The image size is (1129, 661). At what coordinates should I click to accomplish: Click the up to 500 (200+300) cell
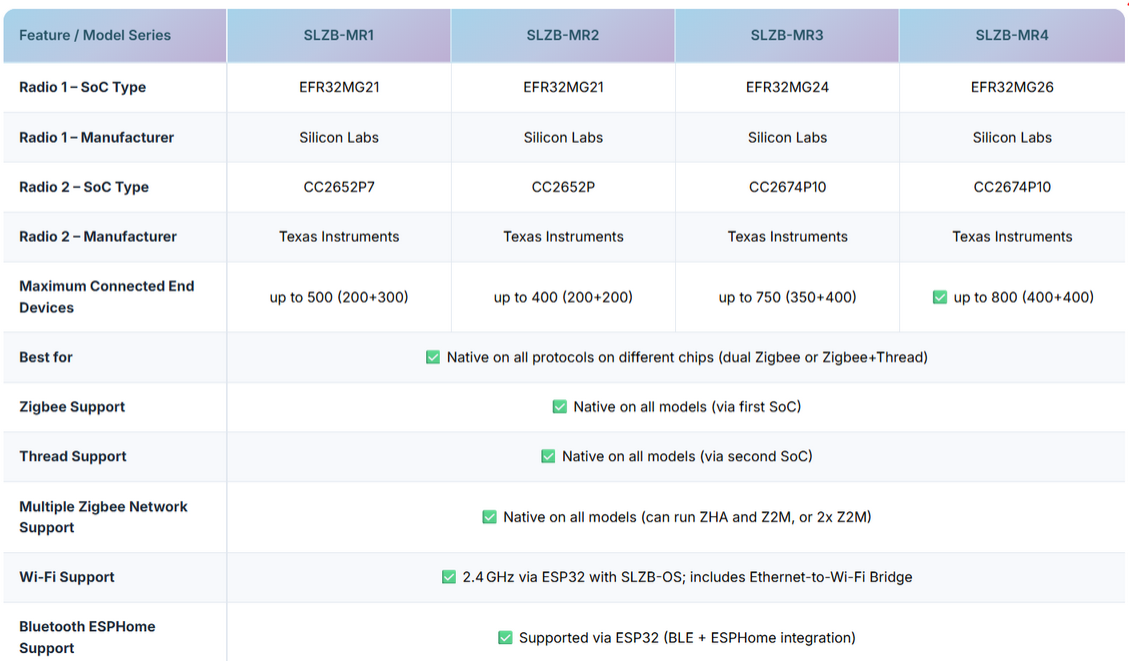coord(339,297)
